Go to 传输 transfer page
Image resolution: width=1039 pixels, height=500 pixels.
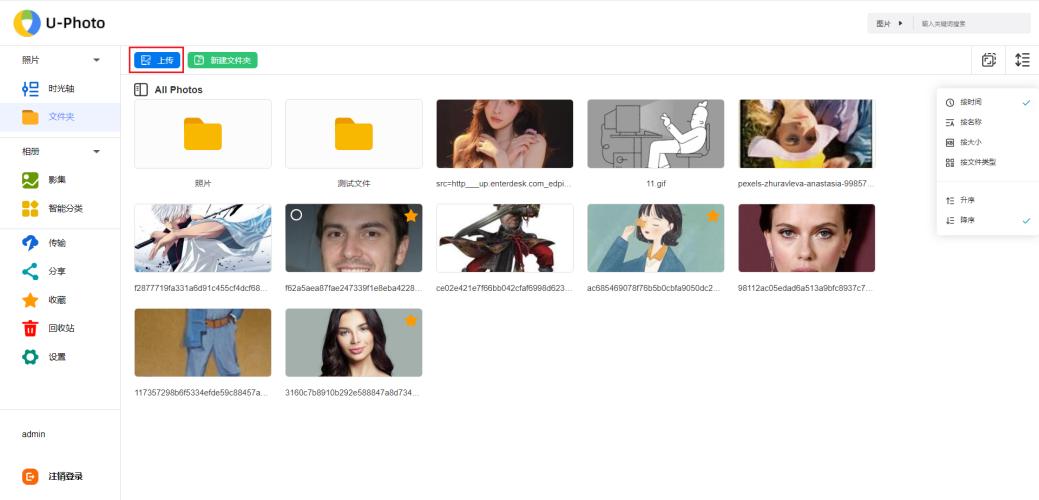coord(56,243)
